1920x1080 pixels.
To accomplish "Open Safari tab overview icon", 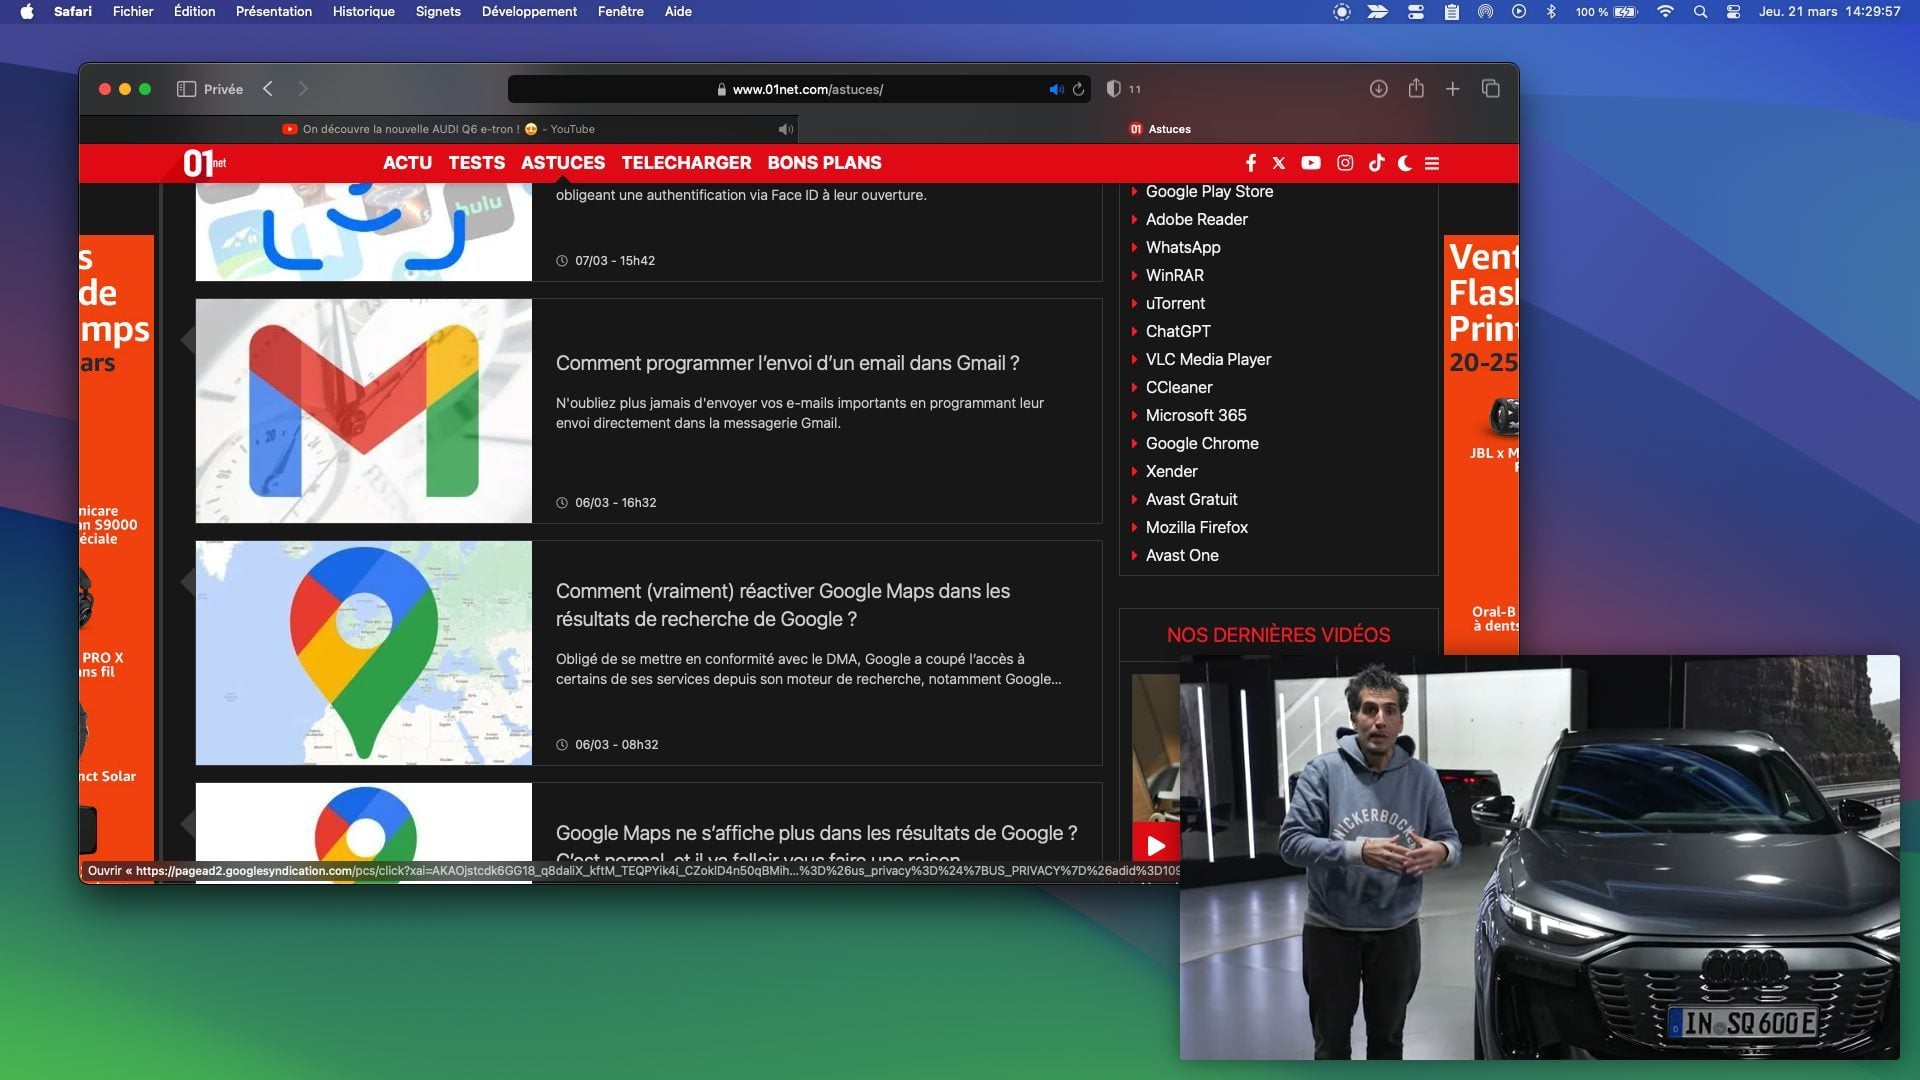I will point(1491,89).
